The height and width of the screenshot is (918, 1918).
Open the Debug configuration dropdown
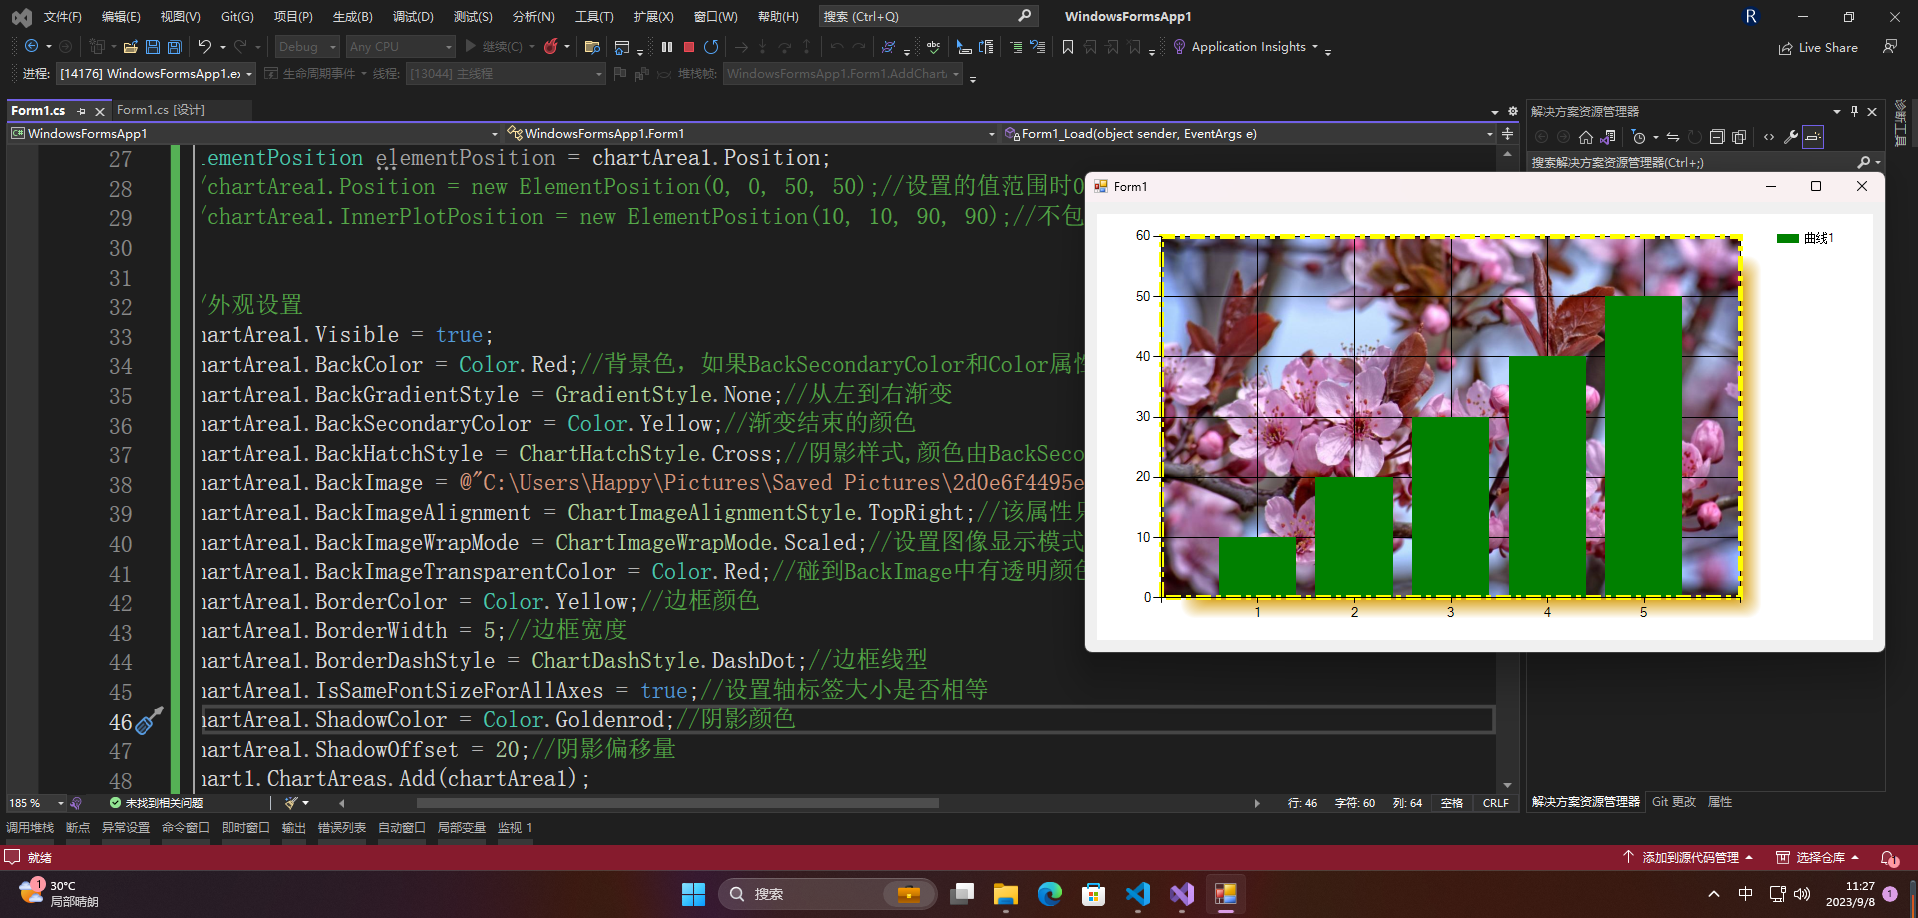[x=308, y=47]
